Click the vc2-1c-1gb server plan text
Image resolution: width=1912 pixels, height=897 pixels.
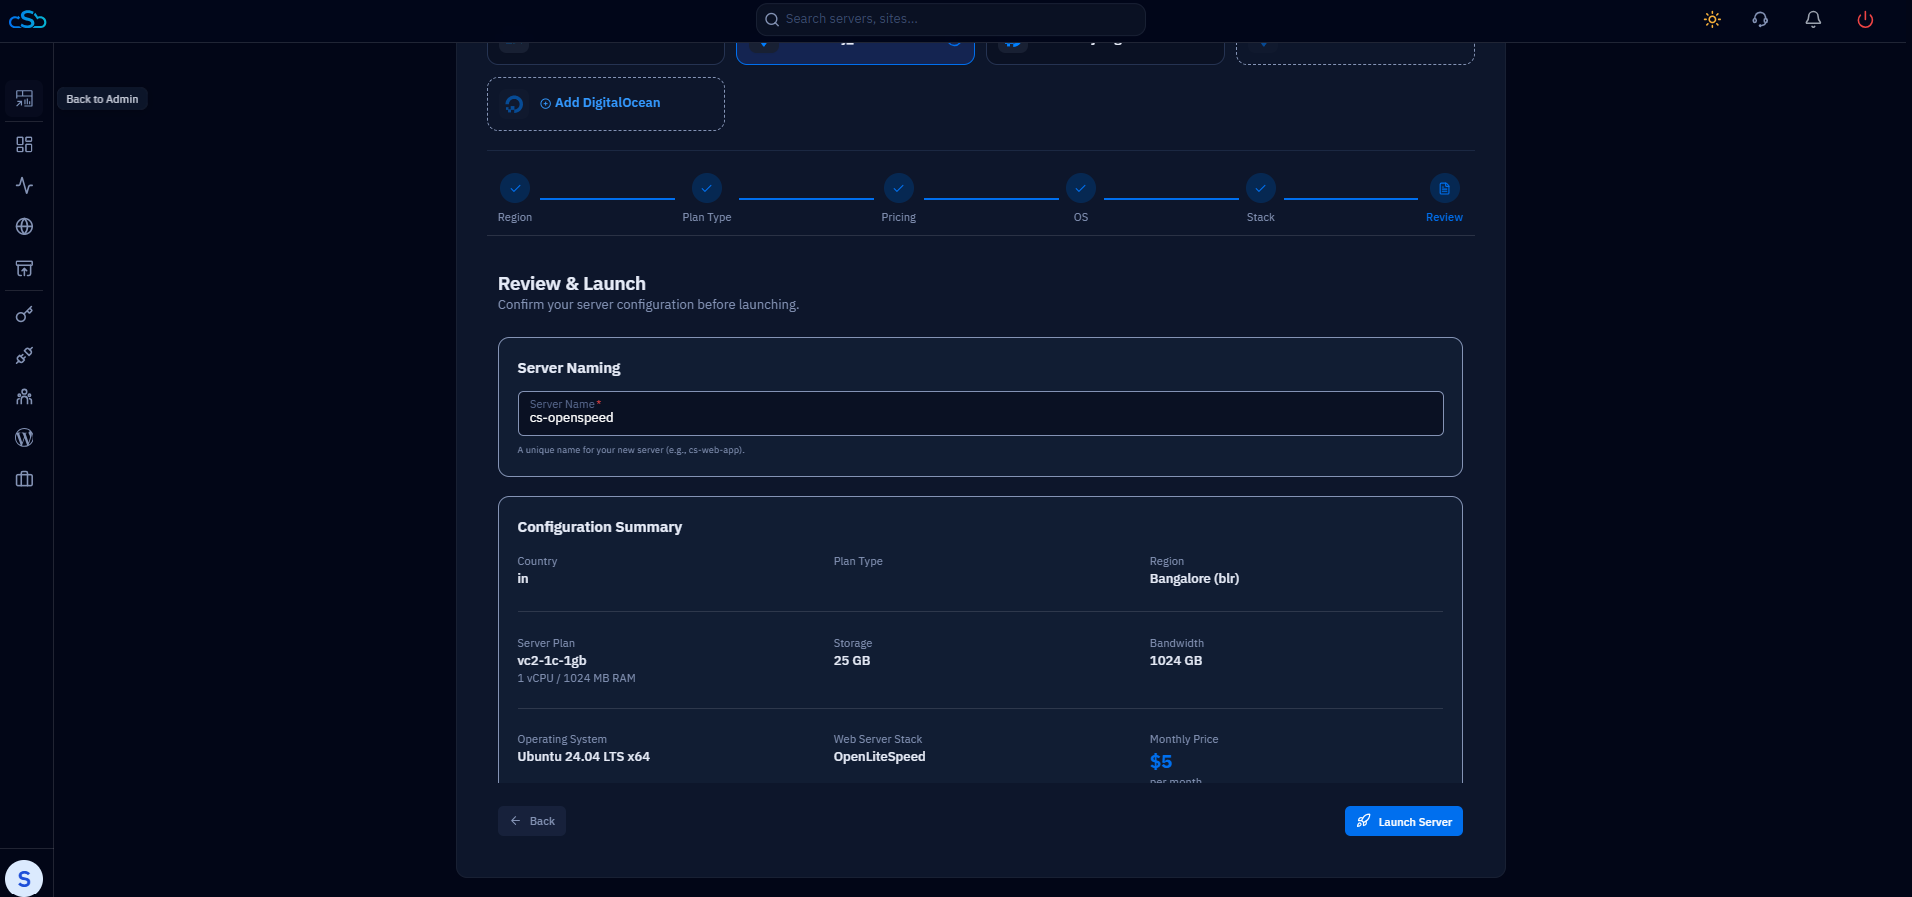pyautogui.click(x=552, y=661)
